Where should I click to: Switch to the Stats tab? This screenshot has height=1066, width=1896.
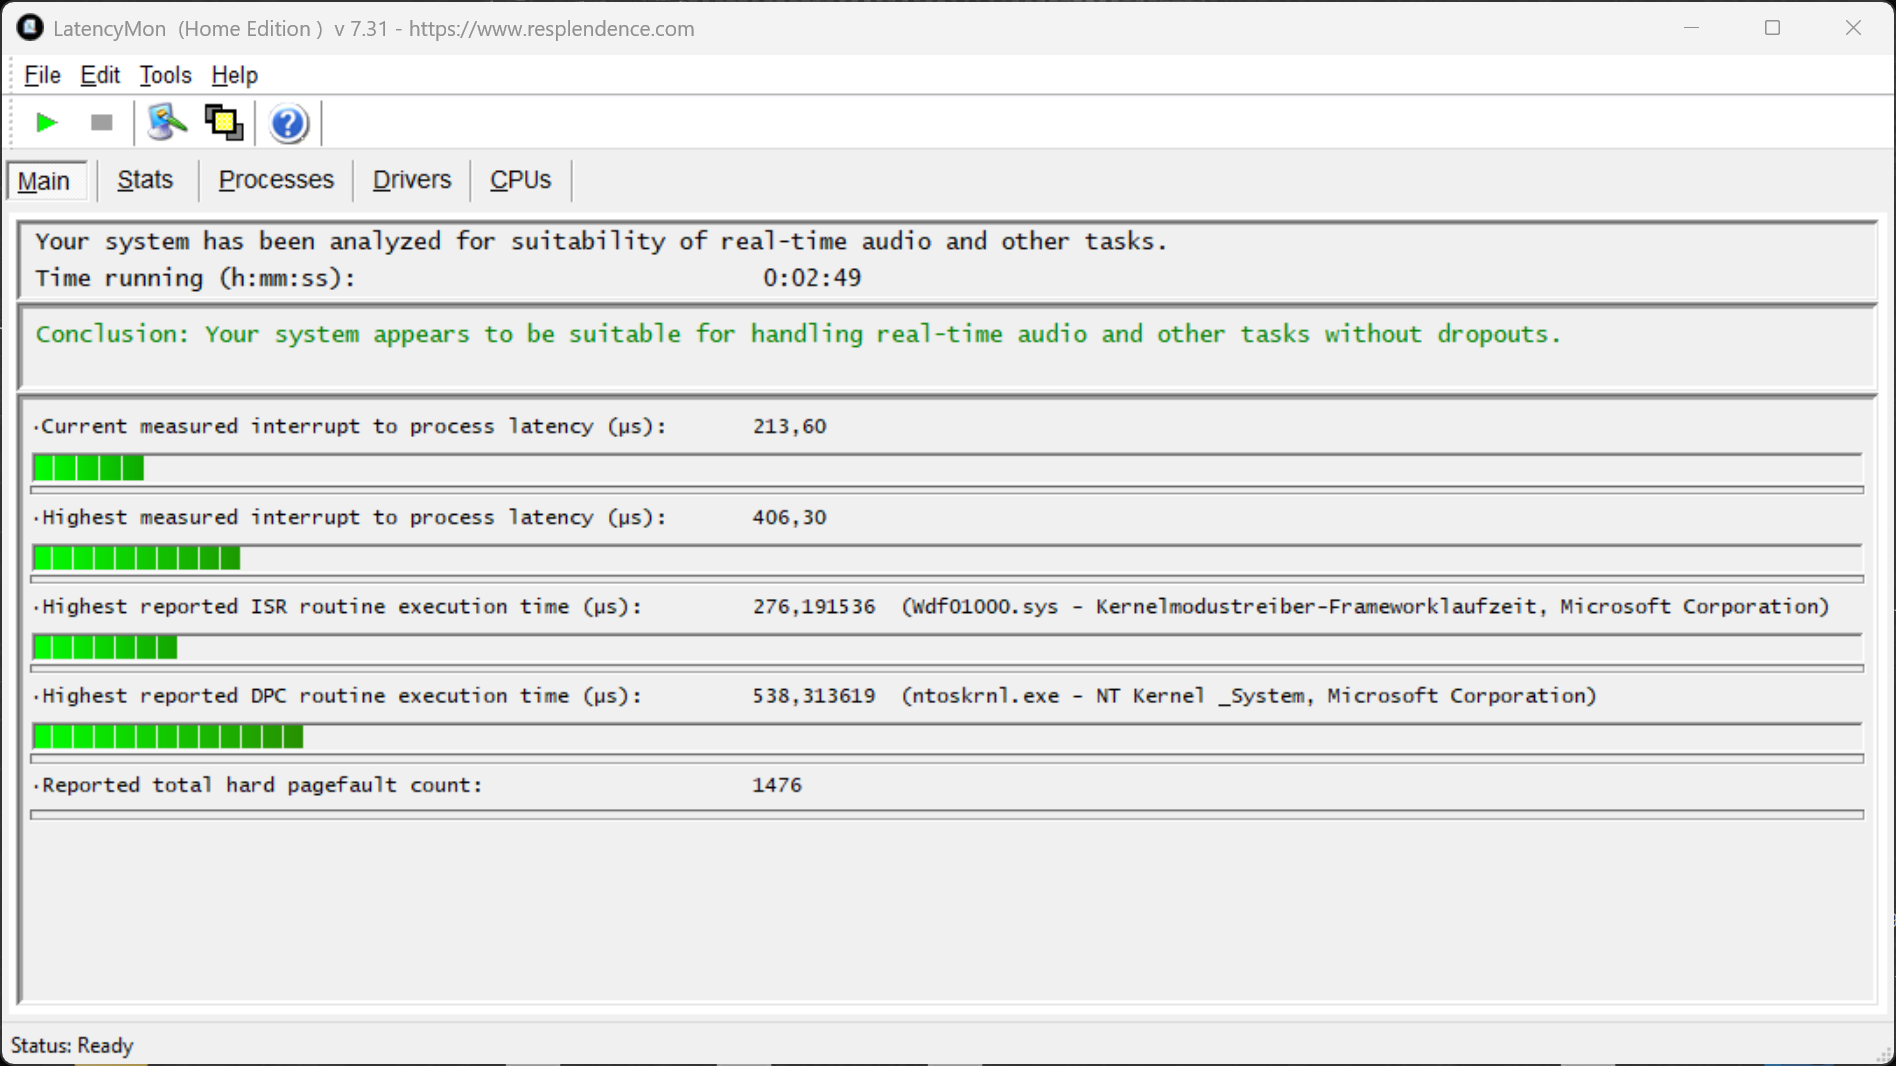click(x=145, y=180)
